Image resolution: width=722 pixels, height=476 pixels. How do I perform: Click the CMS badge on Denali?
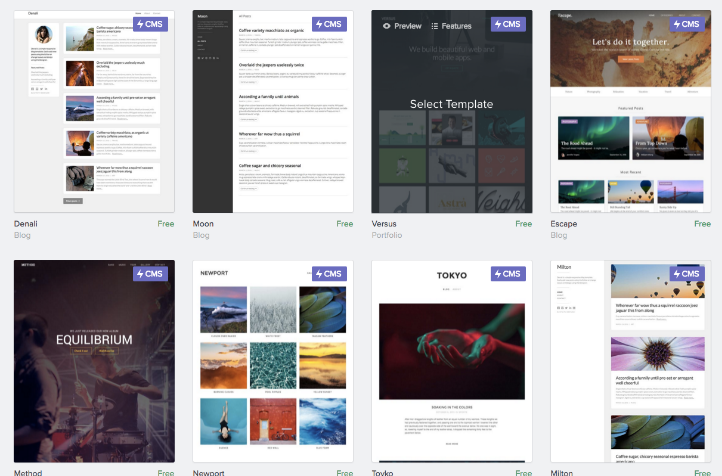tap(150, 24)
